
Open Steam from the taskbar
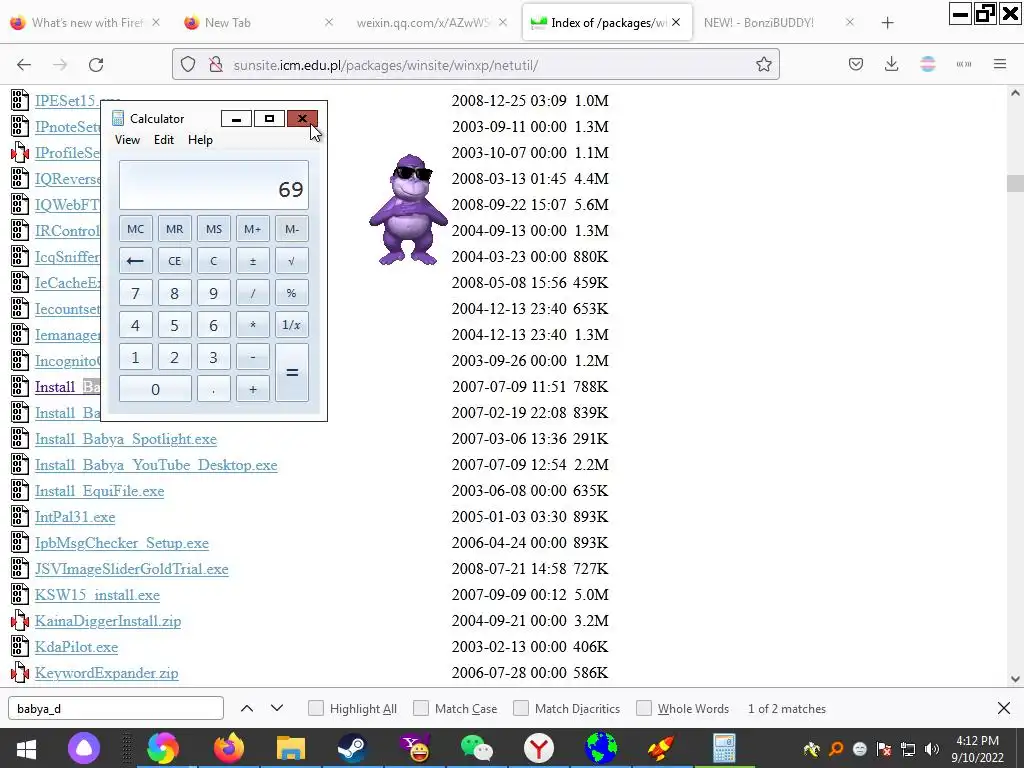click(x=353, y=748)
